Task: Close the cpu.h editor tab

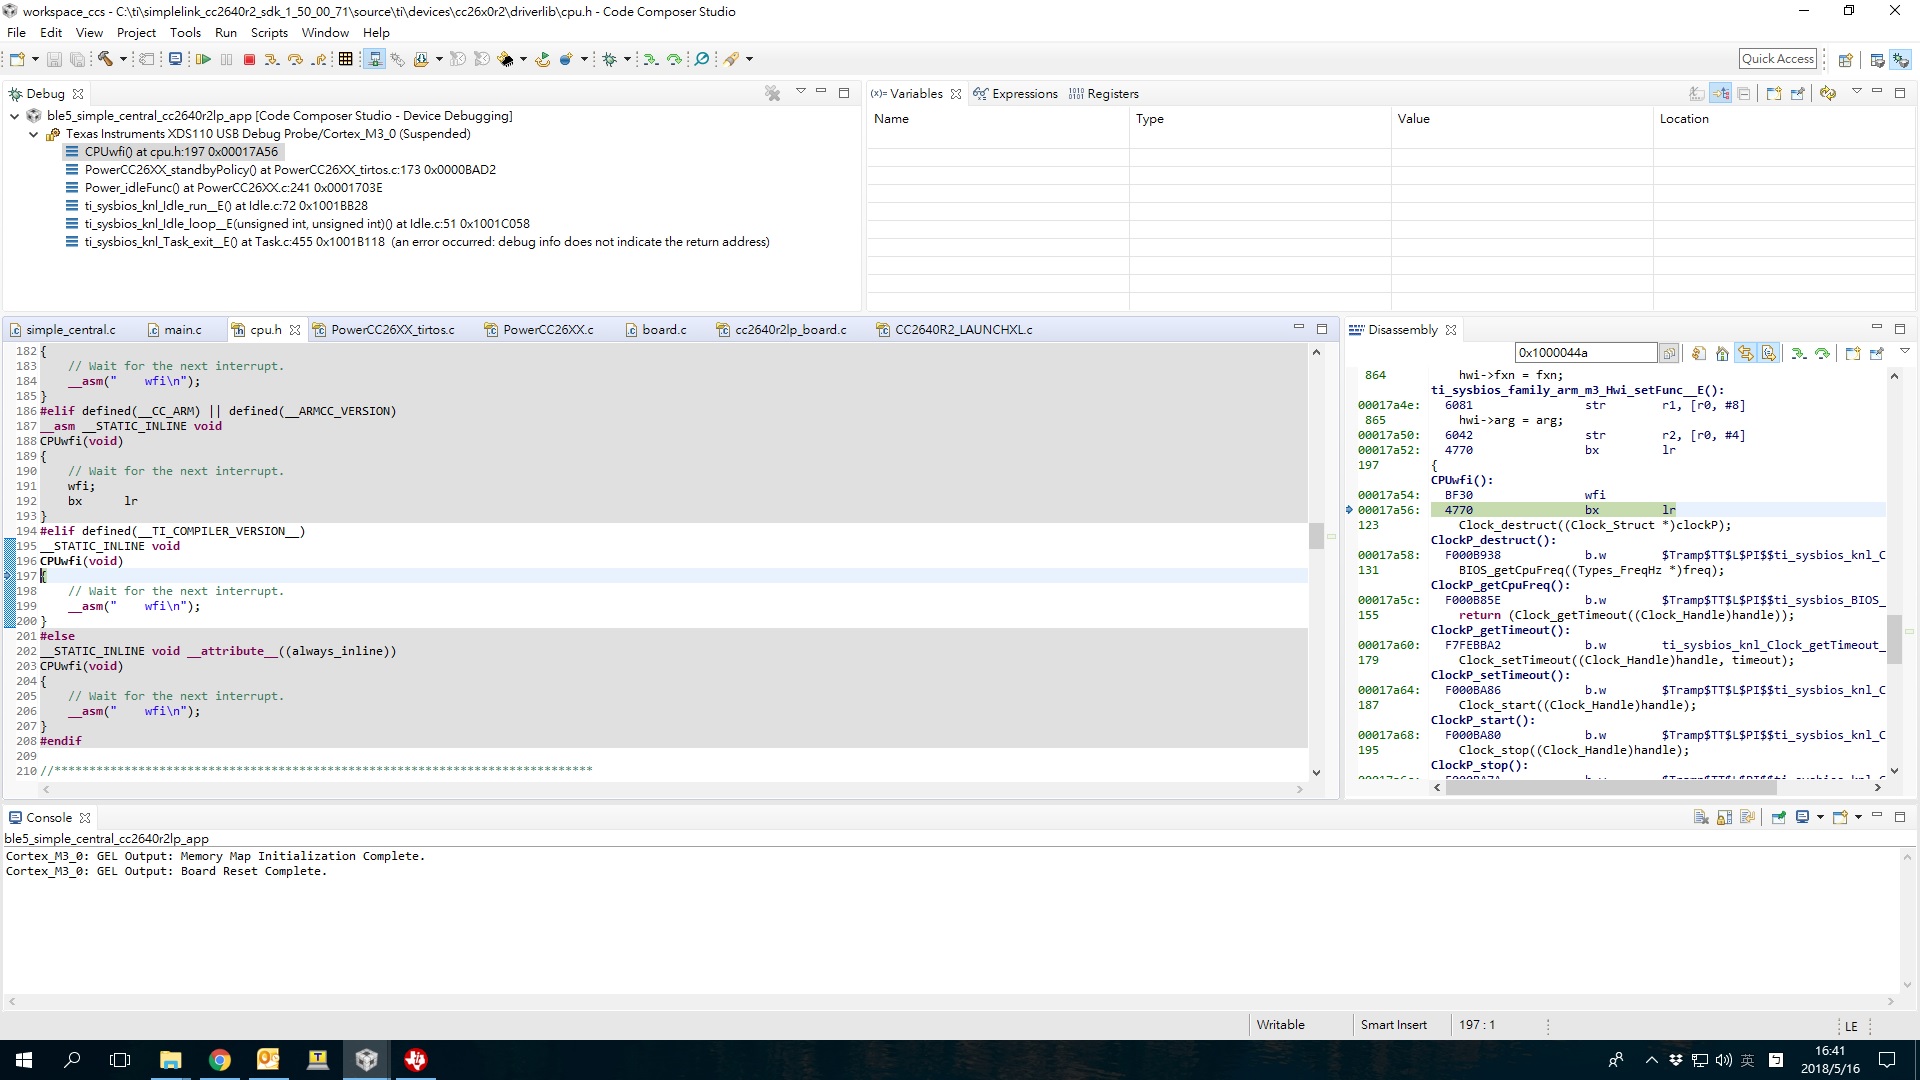Action: click(295, 330)
